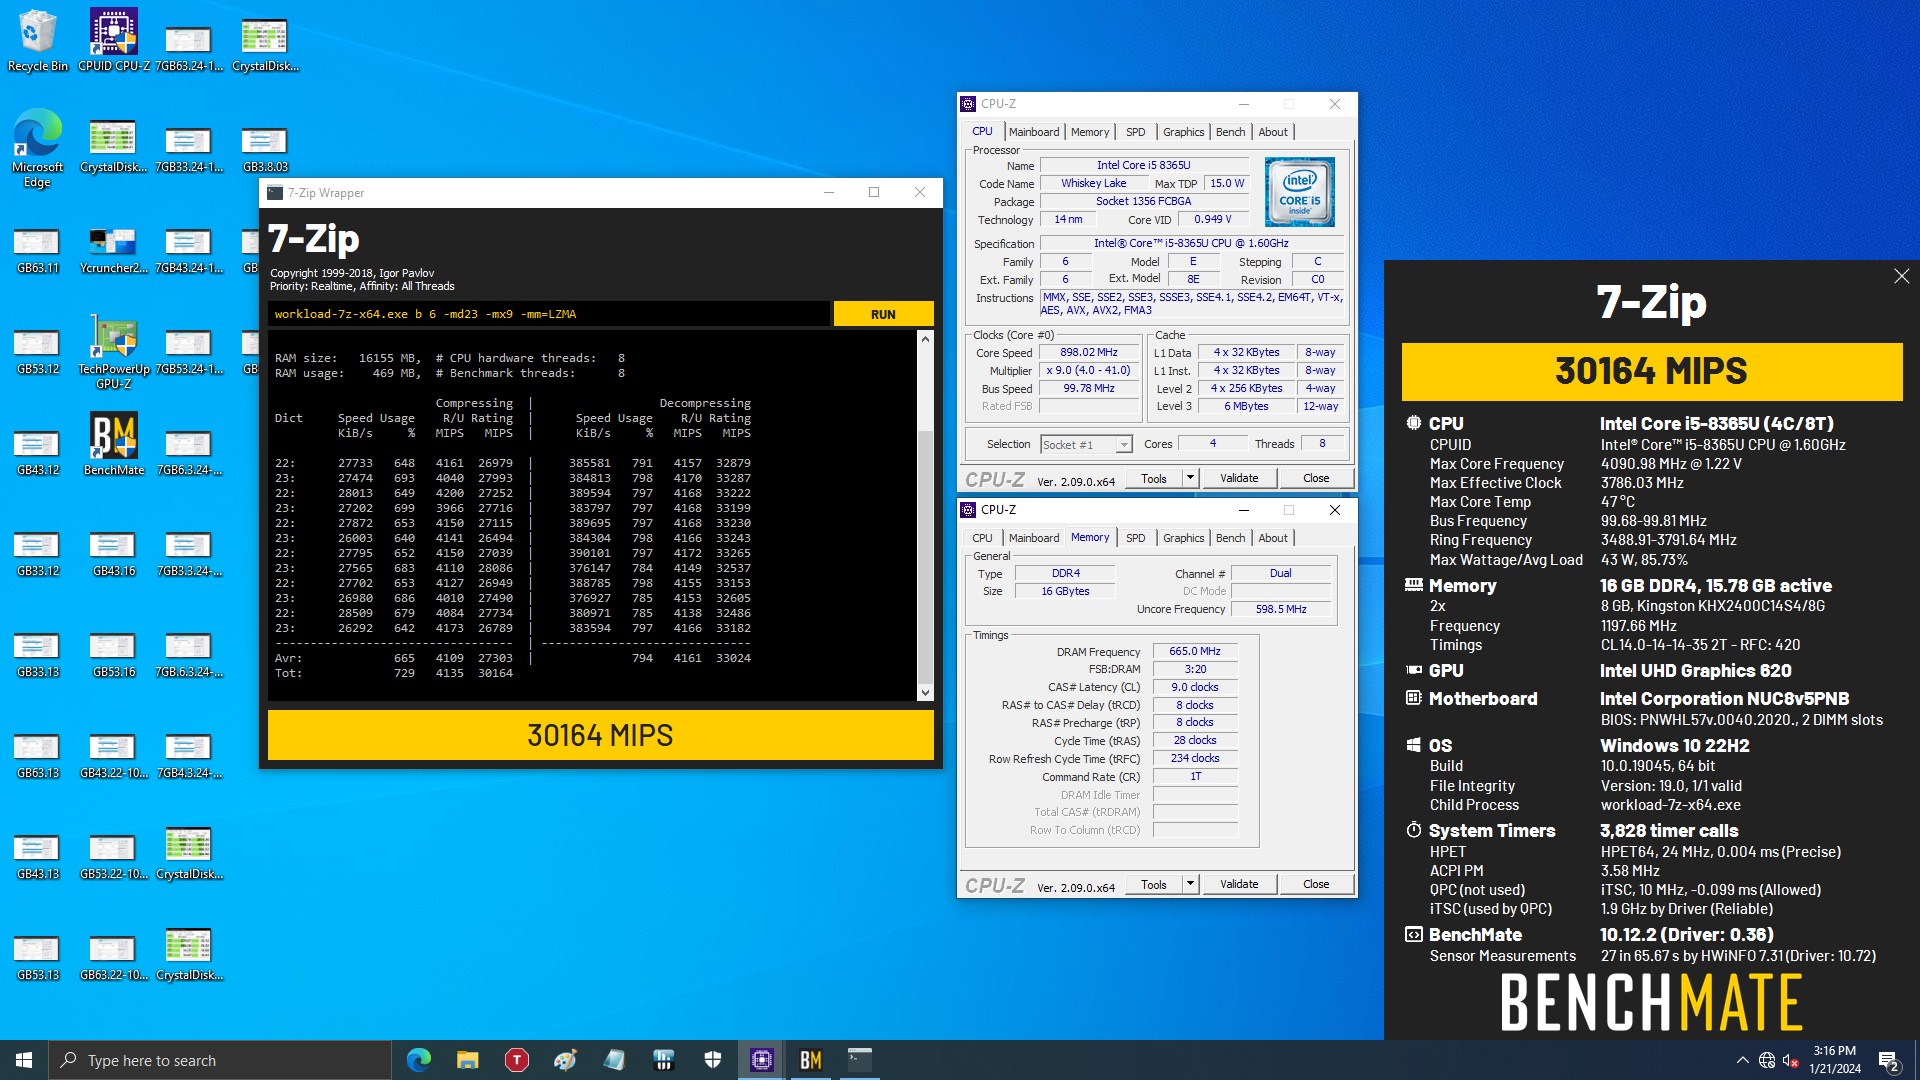Close the BenchMate result overlay with X

[x=1901, y=276]
